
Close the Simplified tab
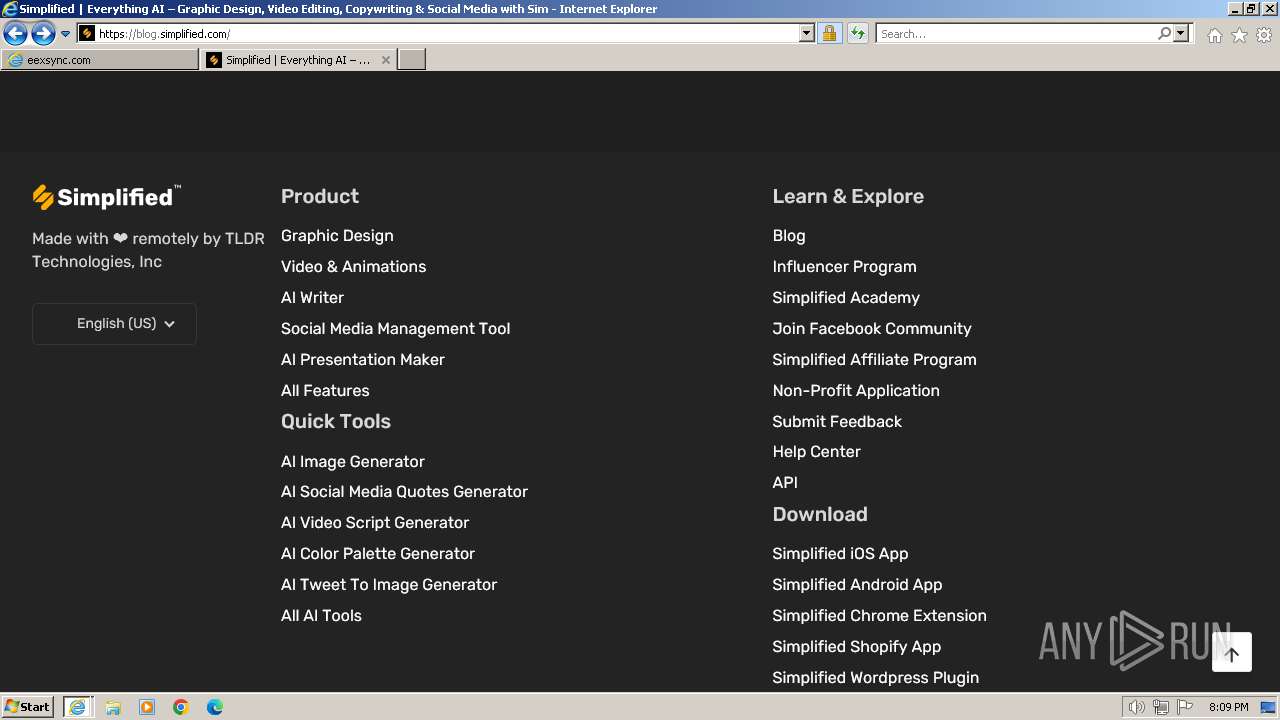click(x=386, y=60)
